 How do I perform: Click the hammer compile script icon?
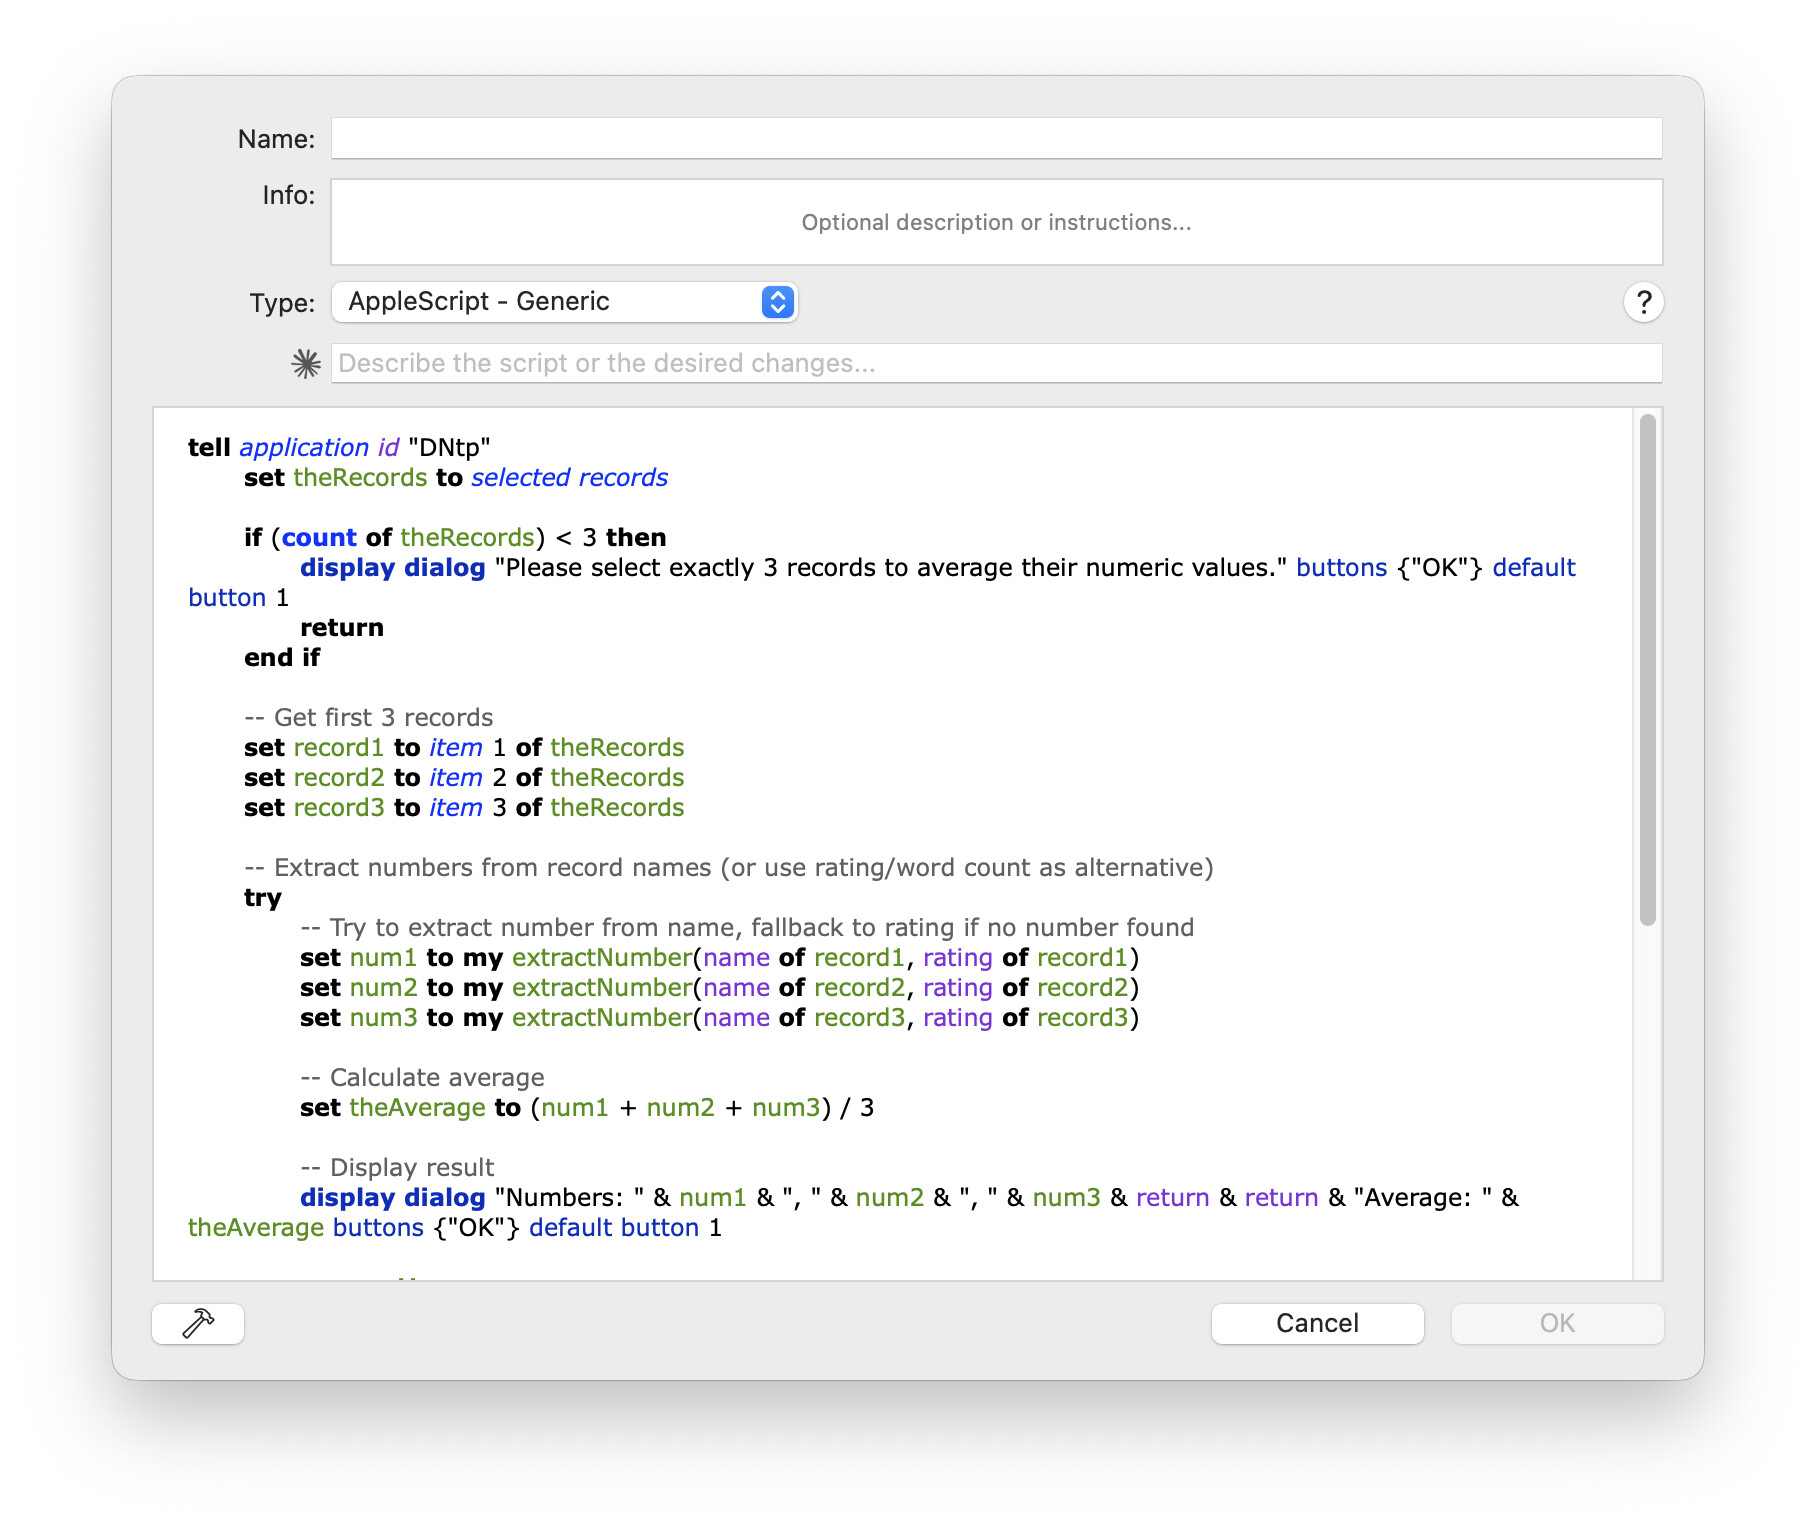[198, 1324]
